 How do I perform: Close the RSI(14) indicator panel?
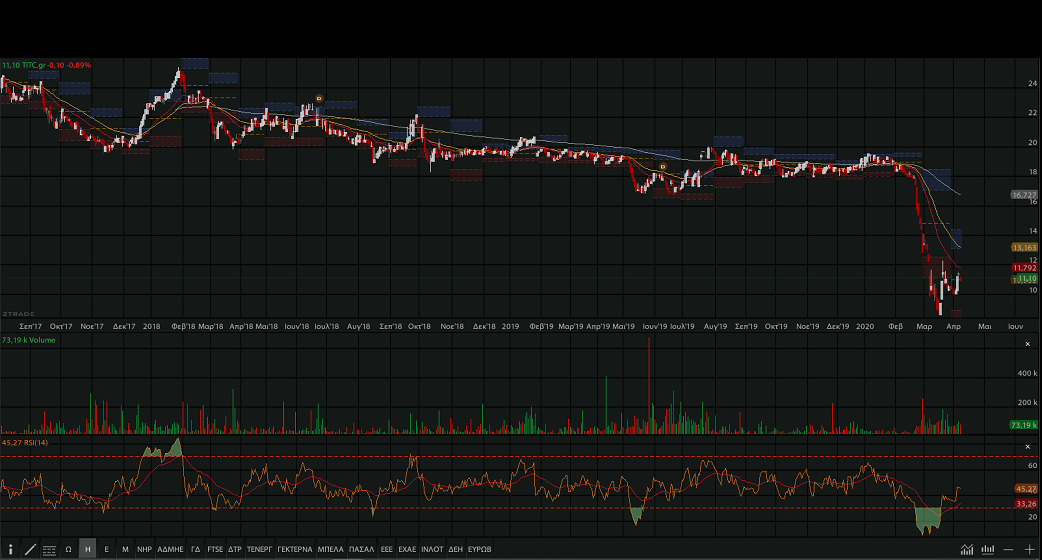pyautogui.click(x=1028, y=444)
